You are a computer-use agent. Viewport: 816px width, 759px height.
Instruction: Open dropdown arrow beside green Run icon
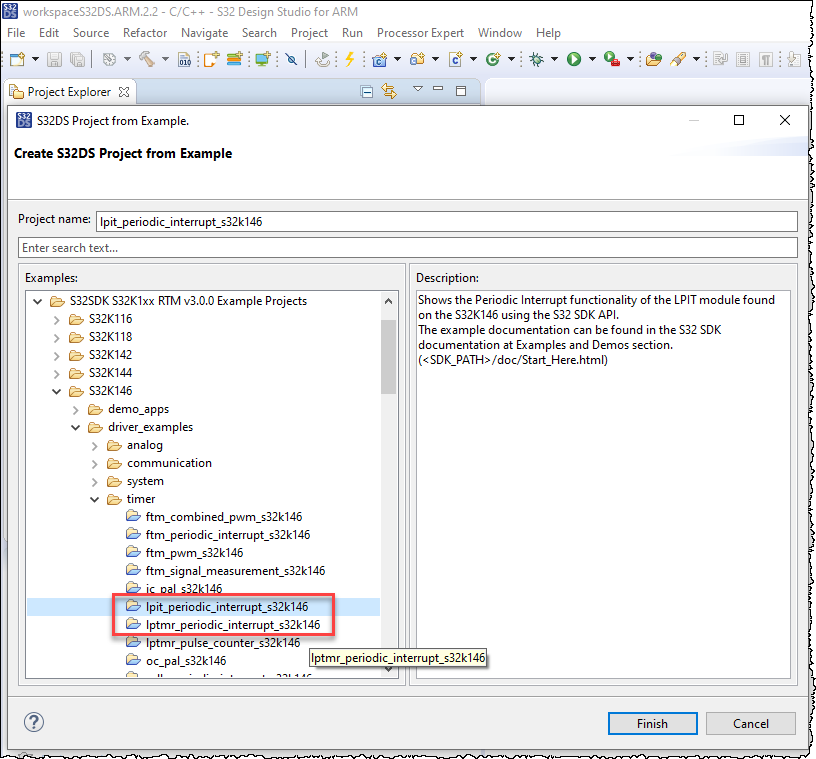pyautogui.click(x=592, y=59)
